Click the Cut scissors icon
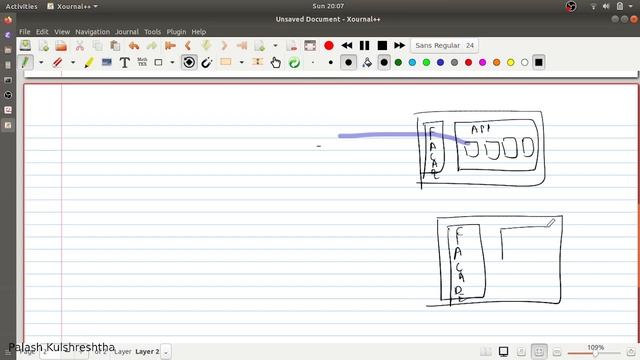This screenshot has height=360, width=640. 80,45
